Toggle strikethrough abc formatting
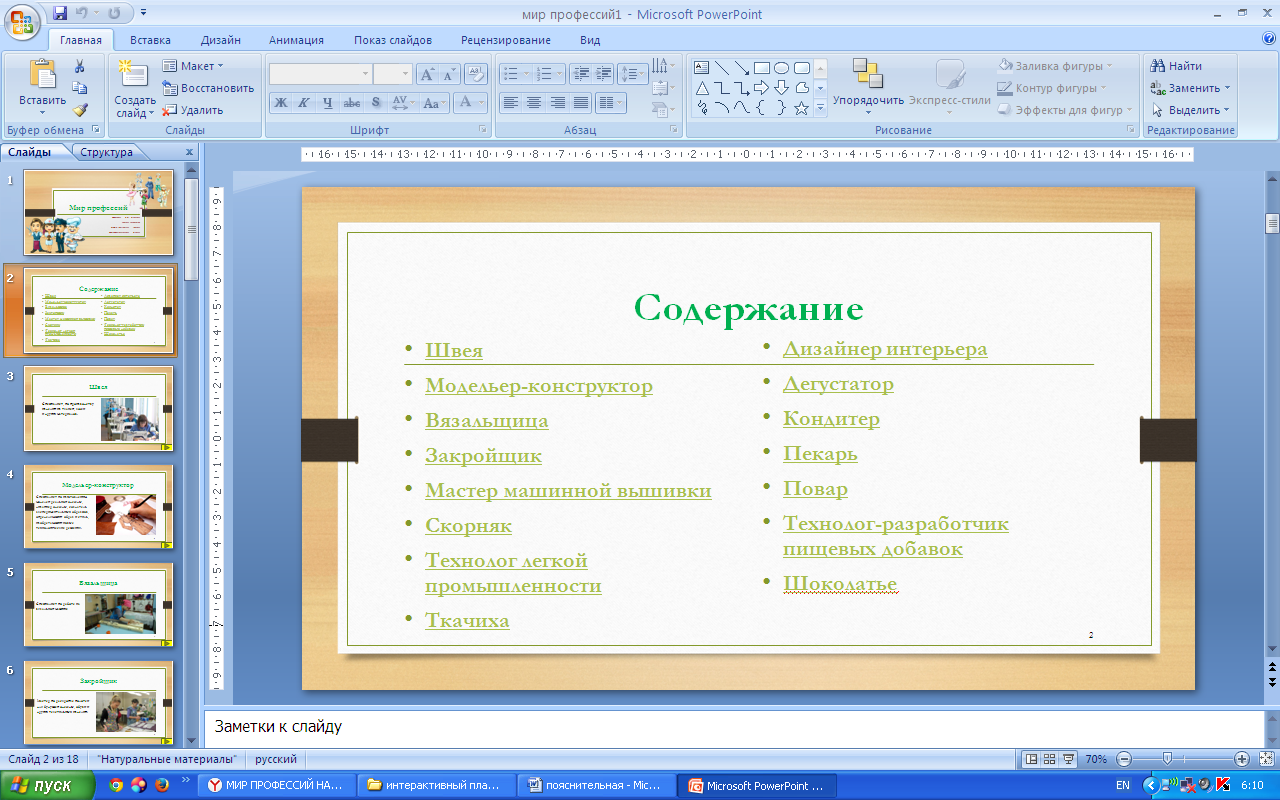Image resolution: width=1280 pixels, height=800 pixels. tap(352, 102)
